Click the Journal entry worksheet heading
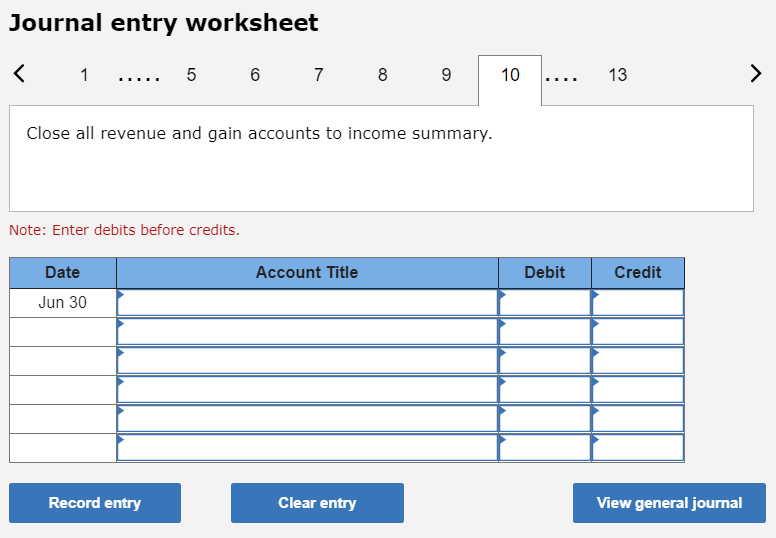This screenshot has width=776, height=538. click(163, 23)
